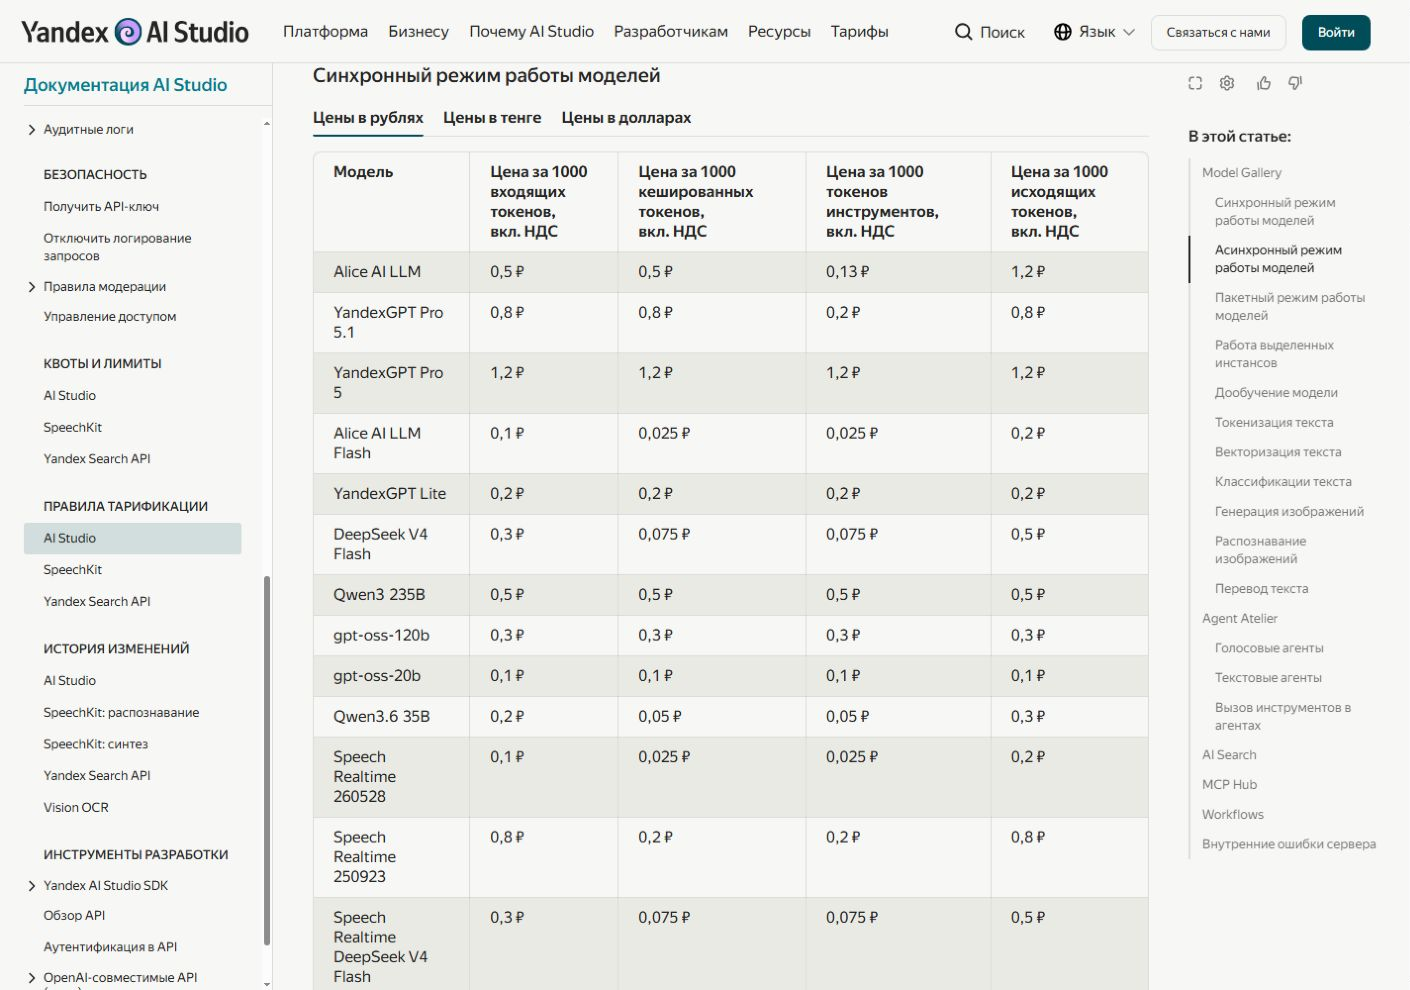Screen dimensions: 1410x990
Task: Open the Язык dropdown
Action: tap(1095, 32)
